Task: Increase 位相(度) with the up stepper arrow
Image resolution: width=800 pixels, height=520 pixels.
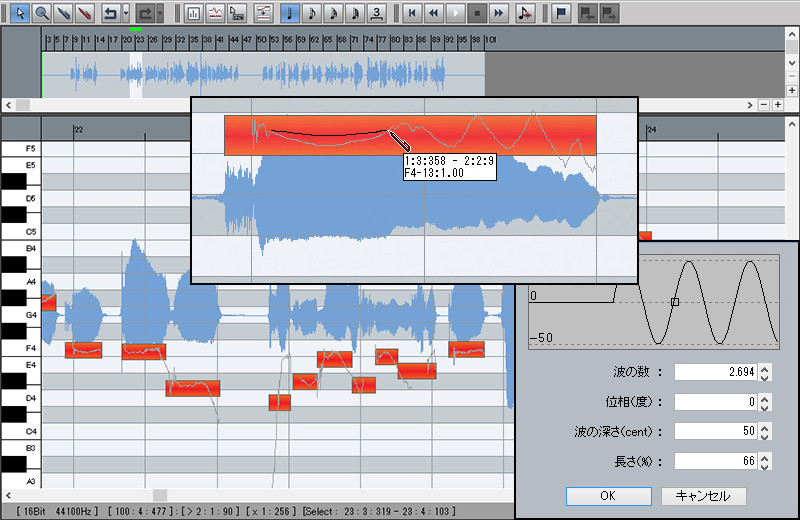Action: tap(764, 398)
